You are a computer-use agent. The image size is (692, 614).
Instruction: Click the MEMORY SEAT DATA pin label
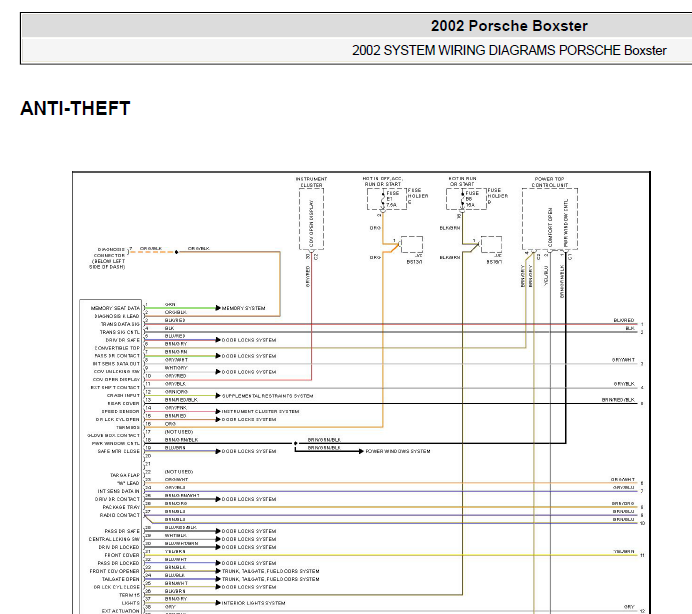point(115,308)
